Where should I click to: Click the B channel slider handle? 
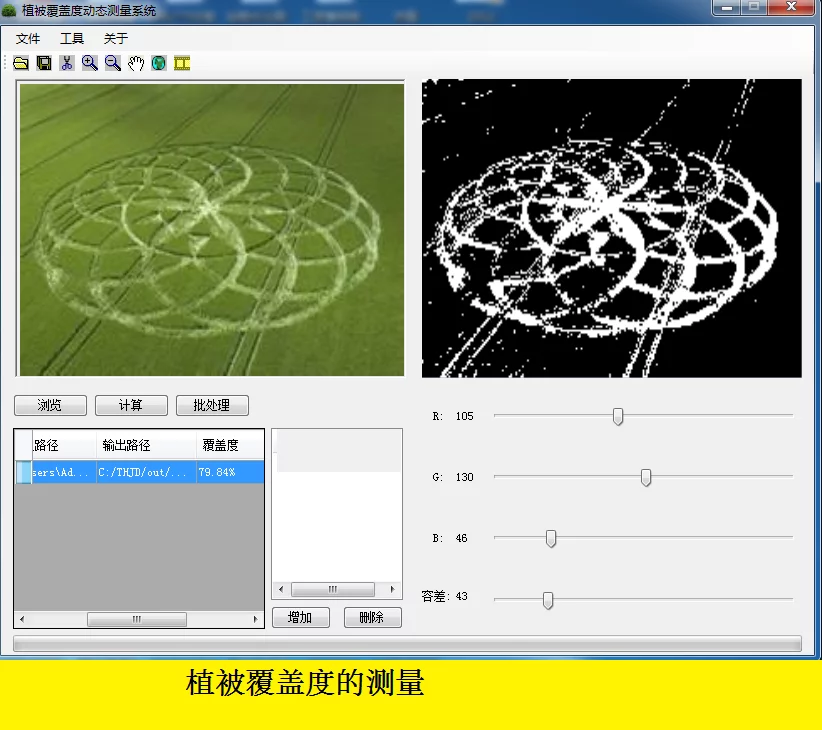(x=551, y=539)
